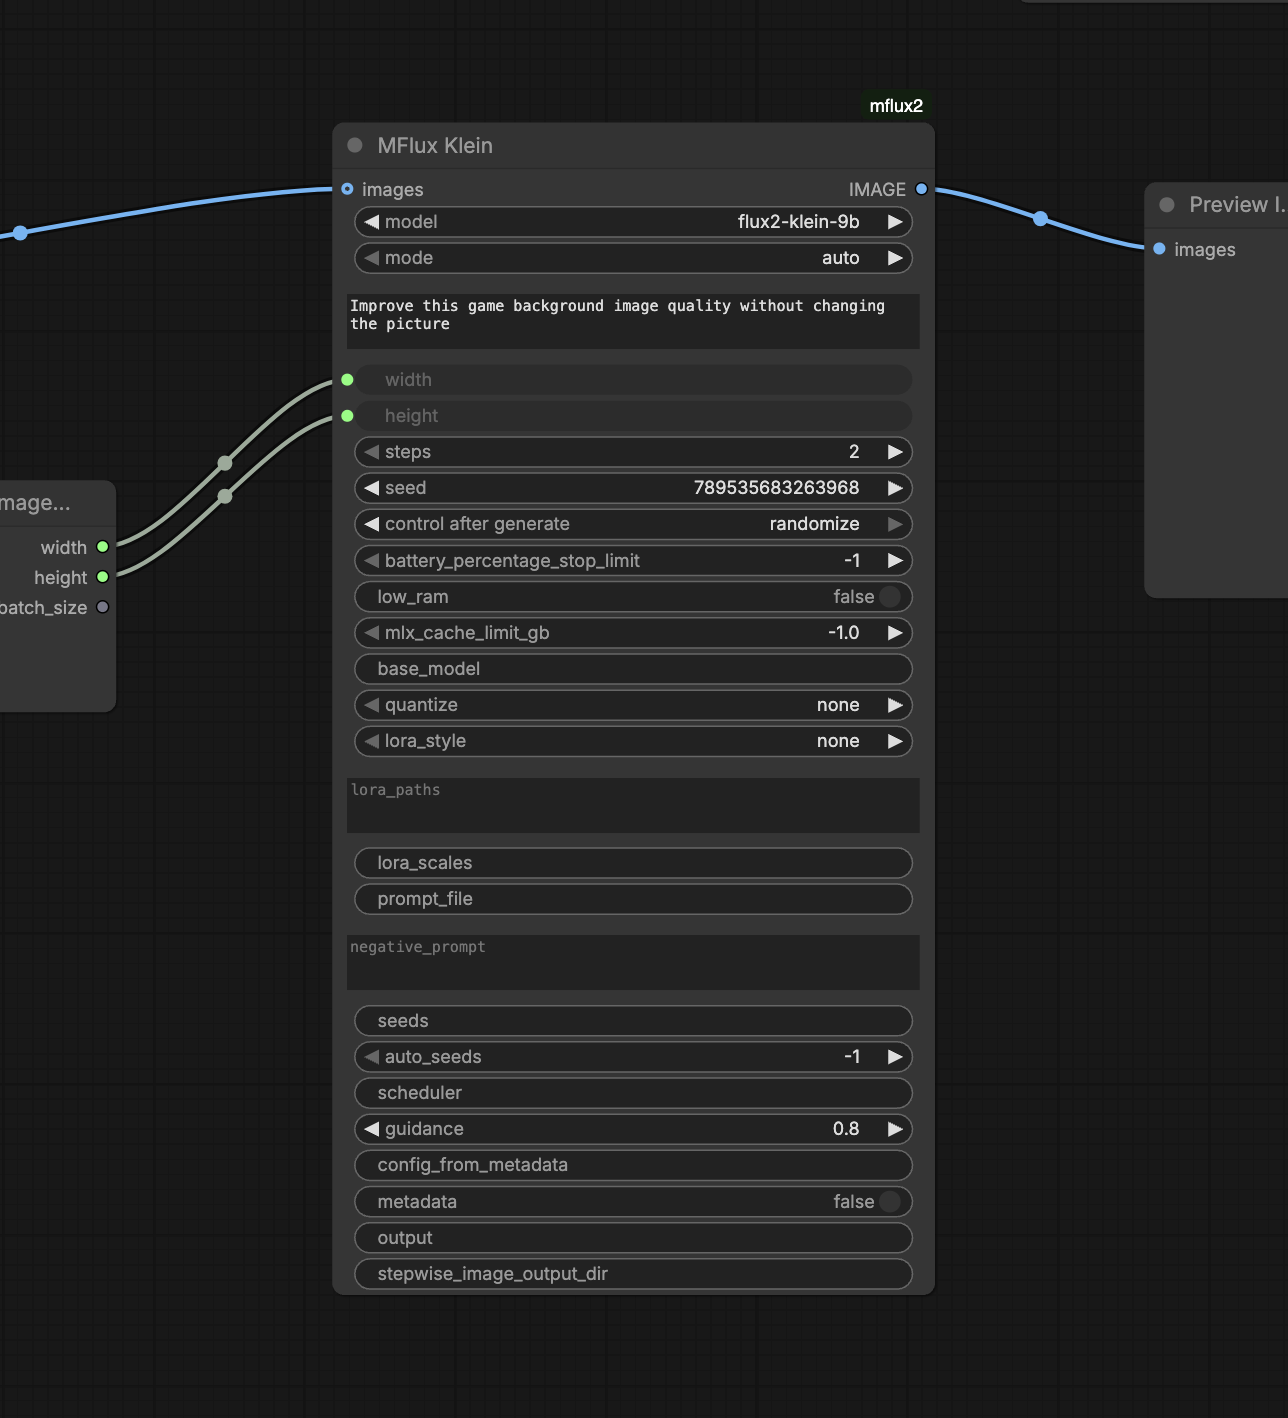
Task: Click the mflux2 badge above the node
Action: (896, 106)
